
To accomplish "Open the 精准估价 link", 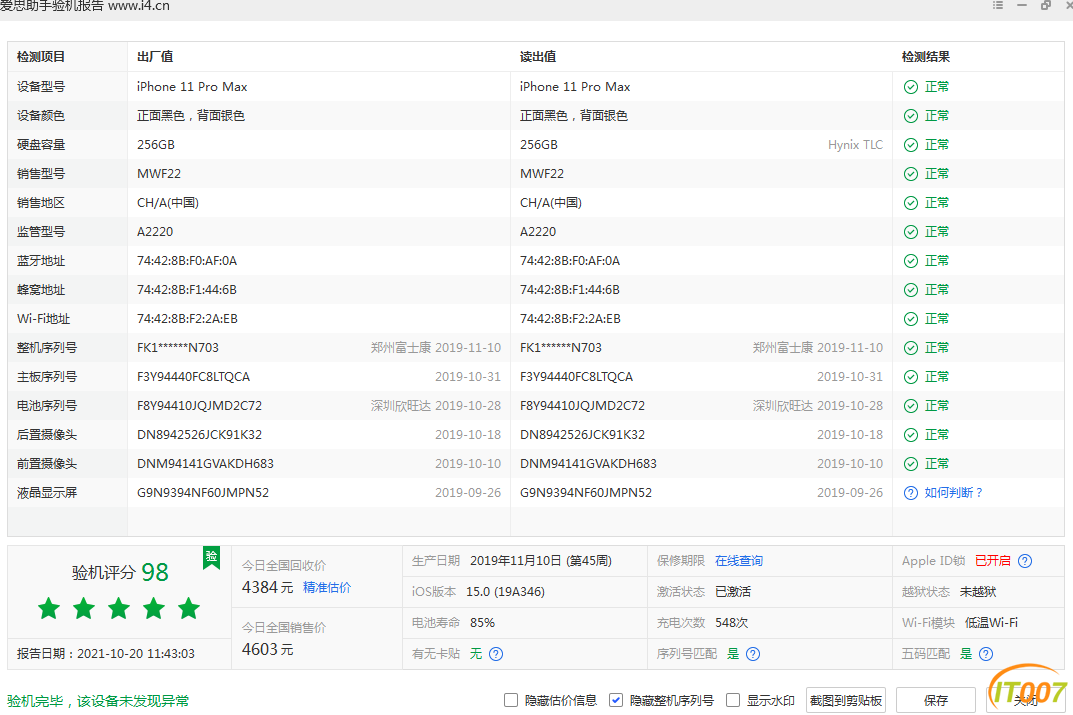I will [x=326, y=588].
